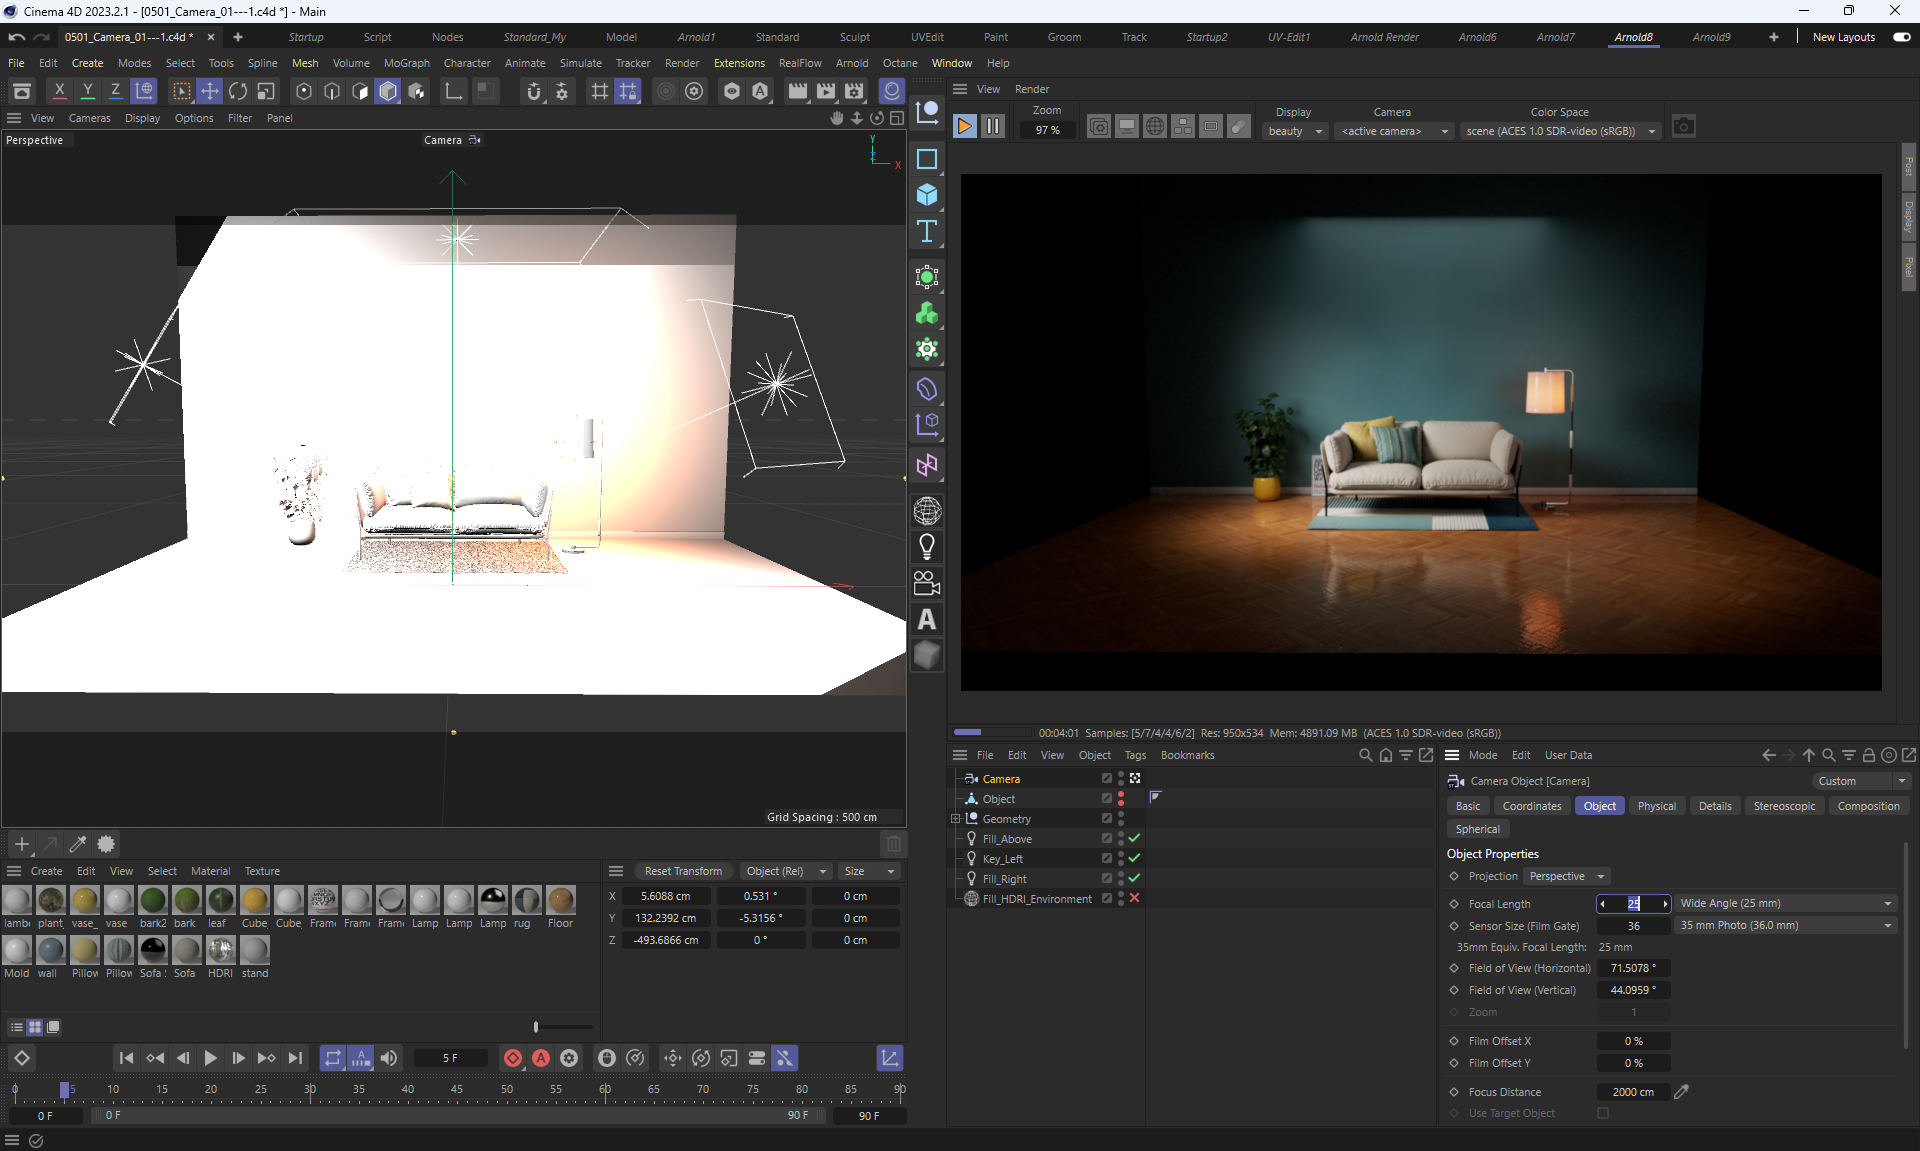Click the focus distance picker icon

[1682, 1092]
